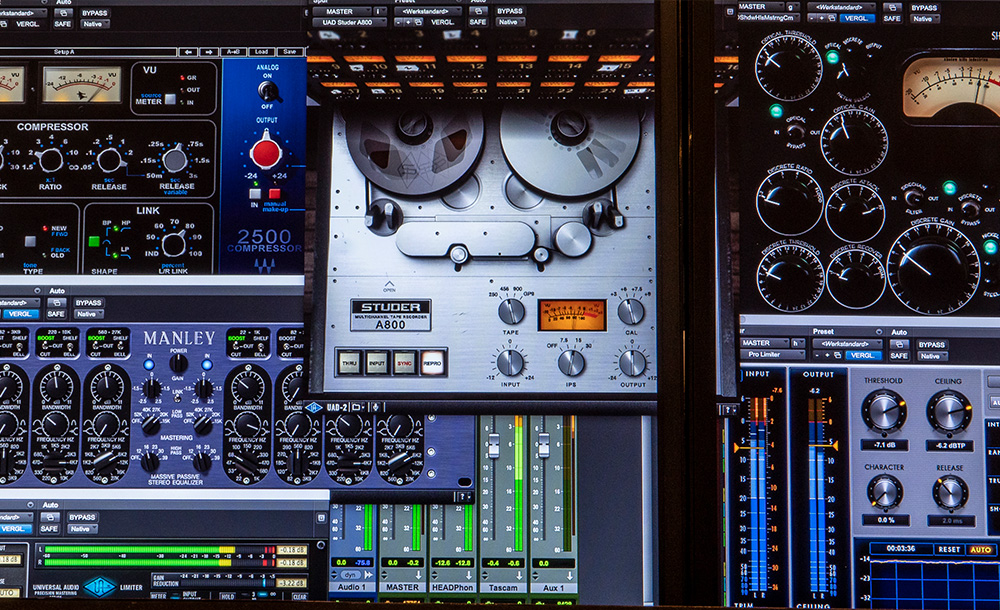Viewport: 1000px width, 610px height.
Task: Select the HEADPhon track name
Action: pyautogui.click(x=453, y=588)
